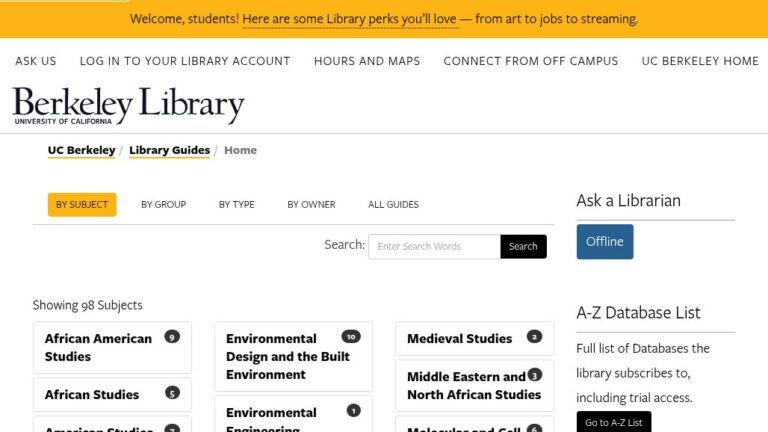Expand Environmental Design and the Built Environment

point(293,357)
